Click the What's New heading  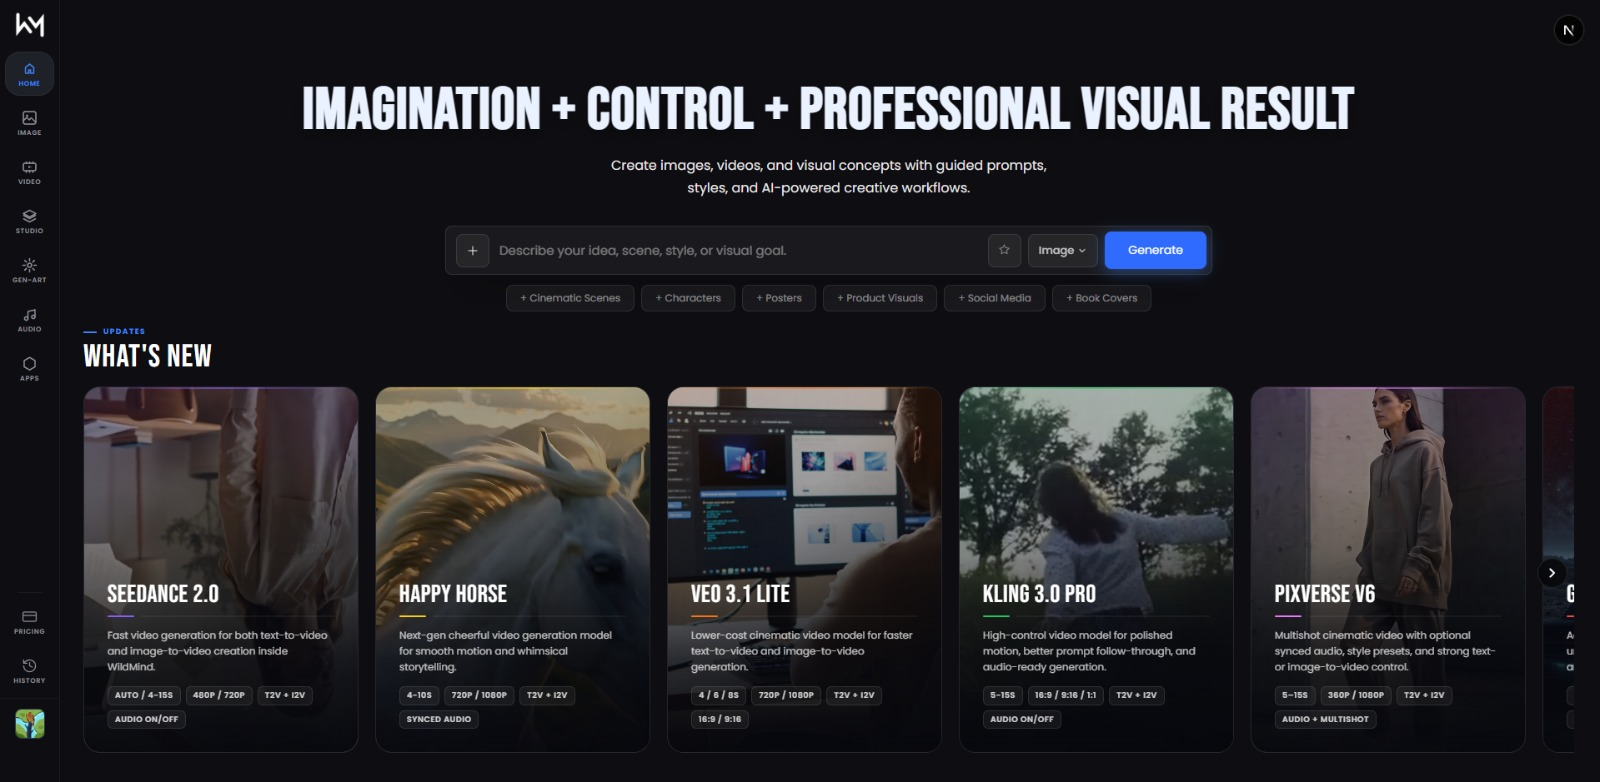tap(147, 356)
